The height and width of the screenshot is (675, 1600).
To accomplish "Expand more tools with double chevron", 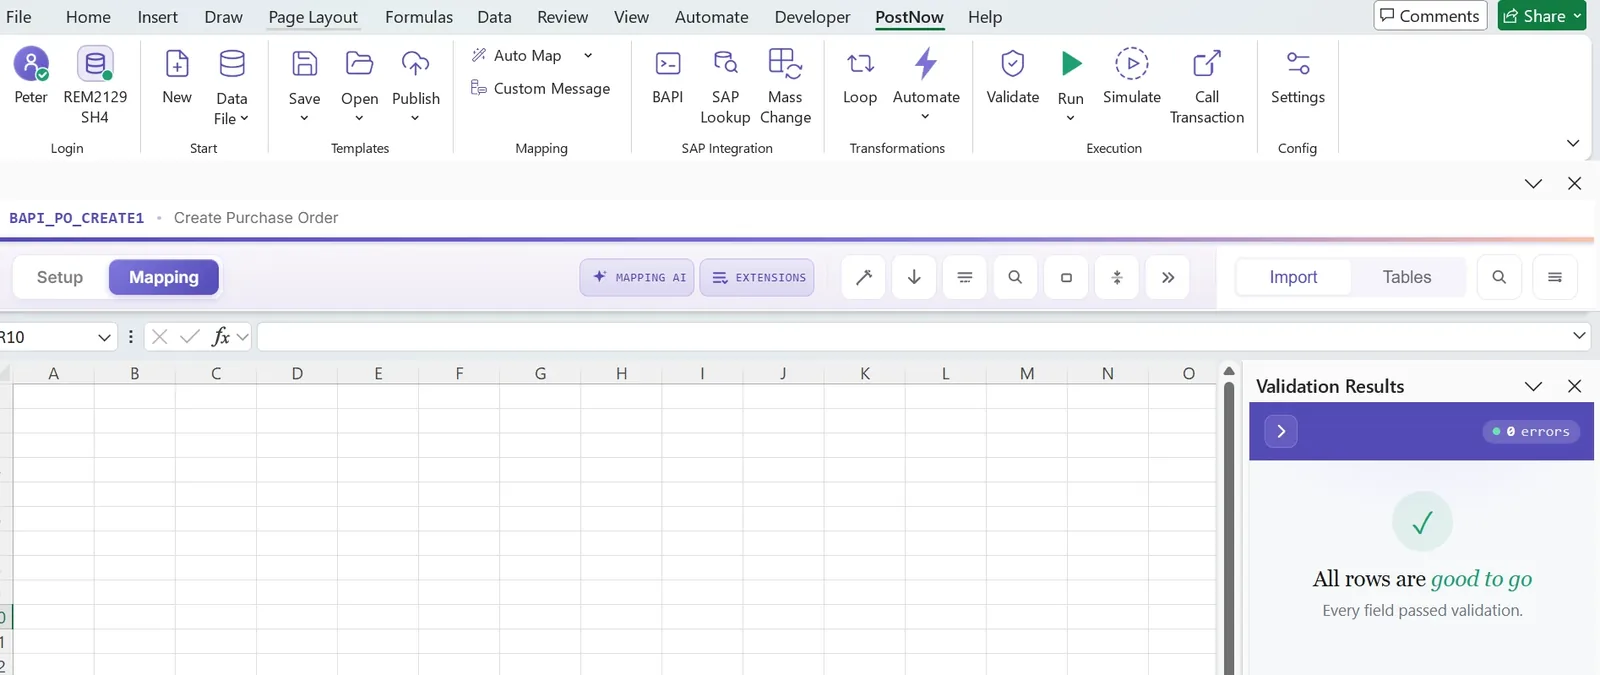I will (x=1168, y=277).
